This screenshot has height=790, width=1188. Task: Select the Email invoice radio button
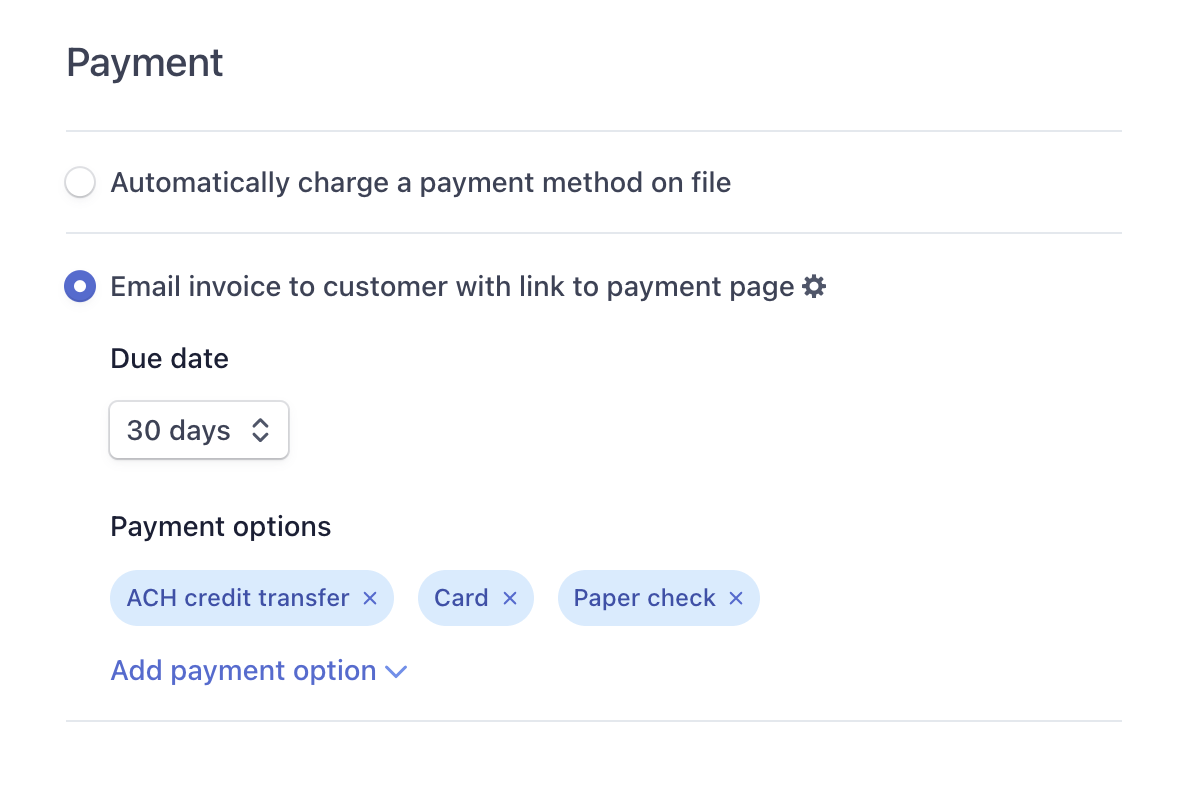[80, 287]
